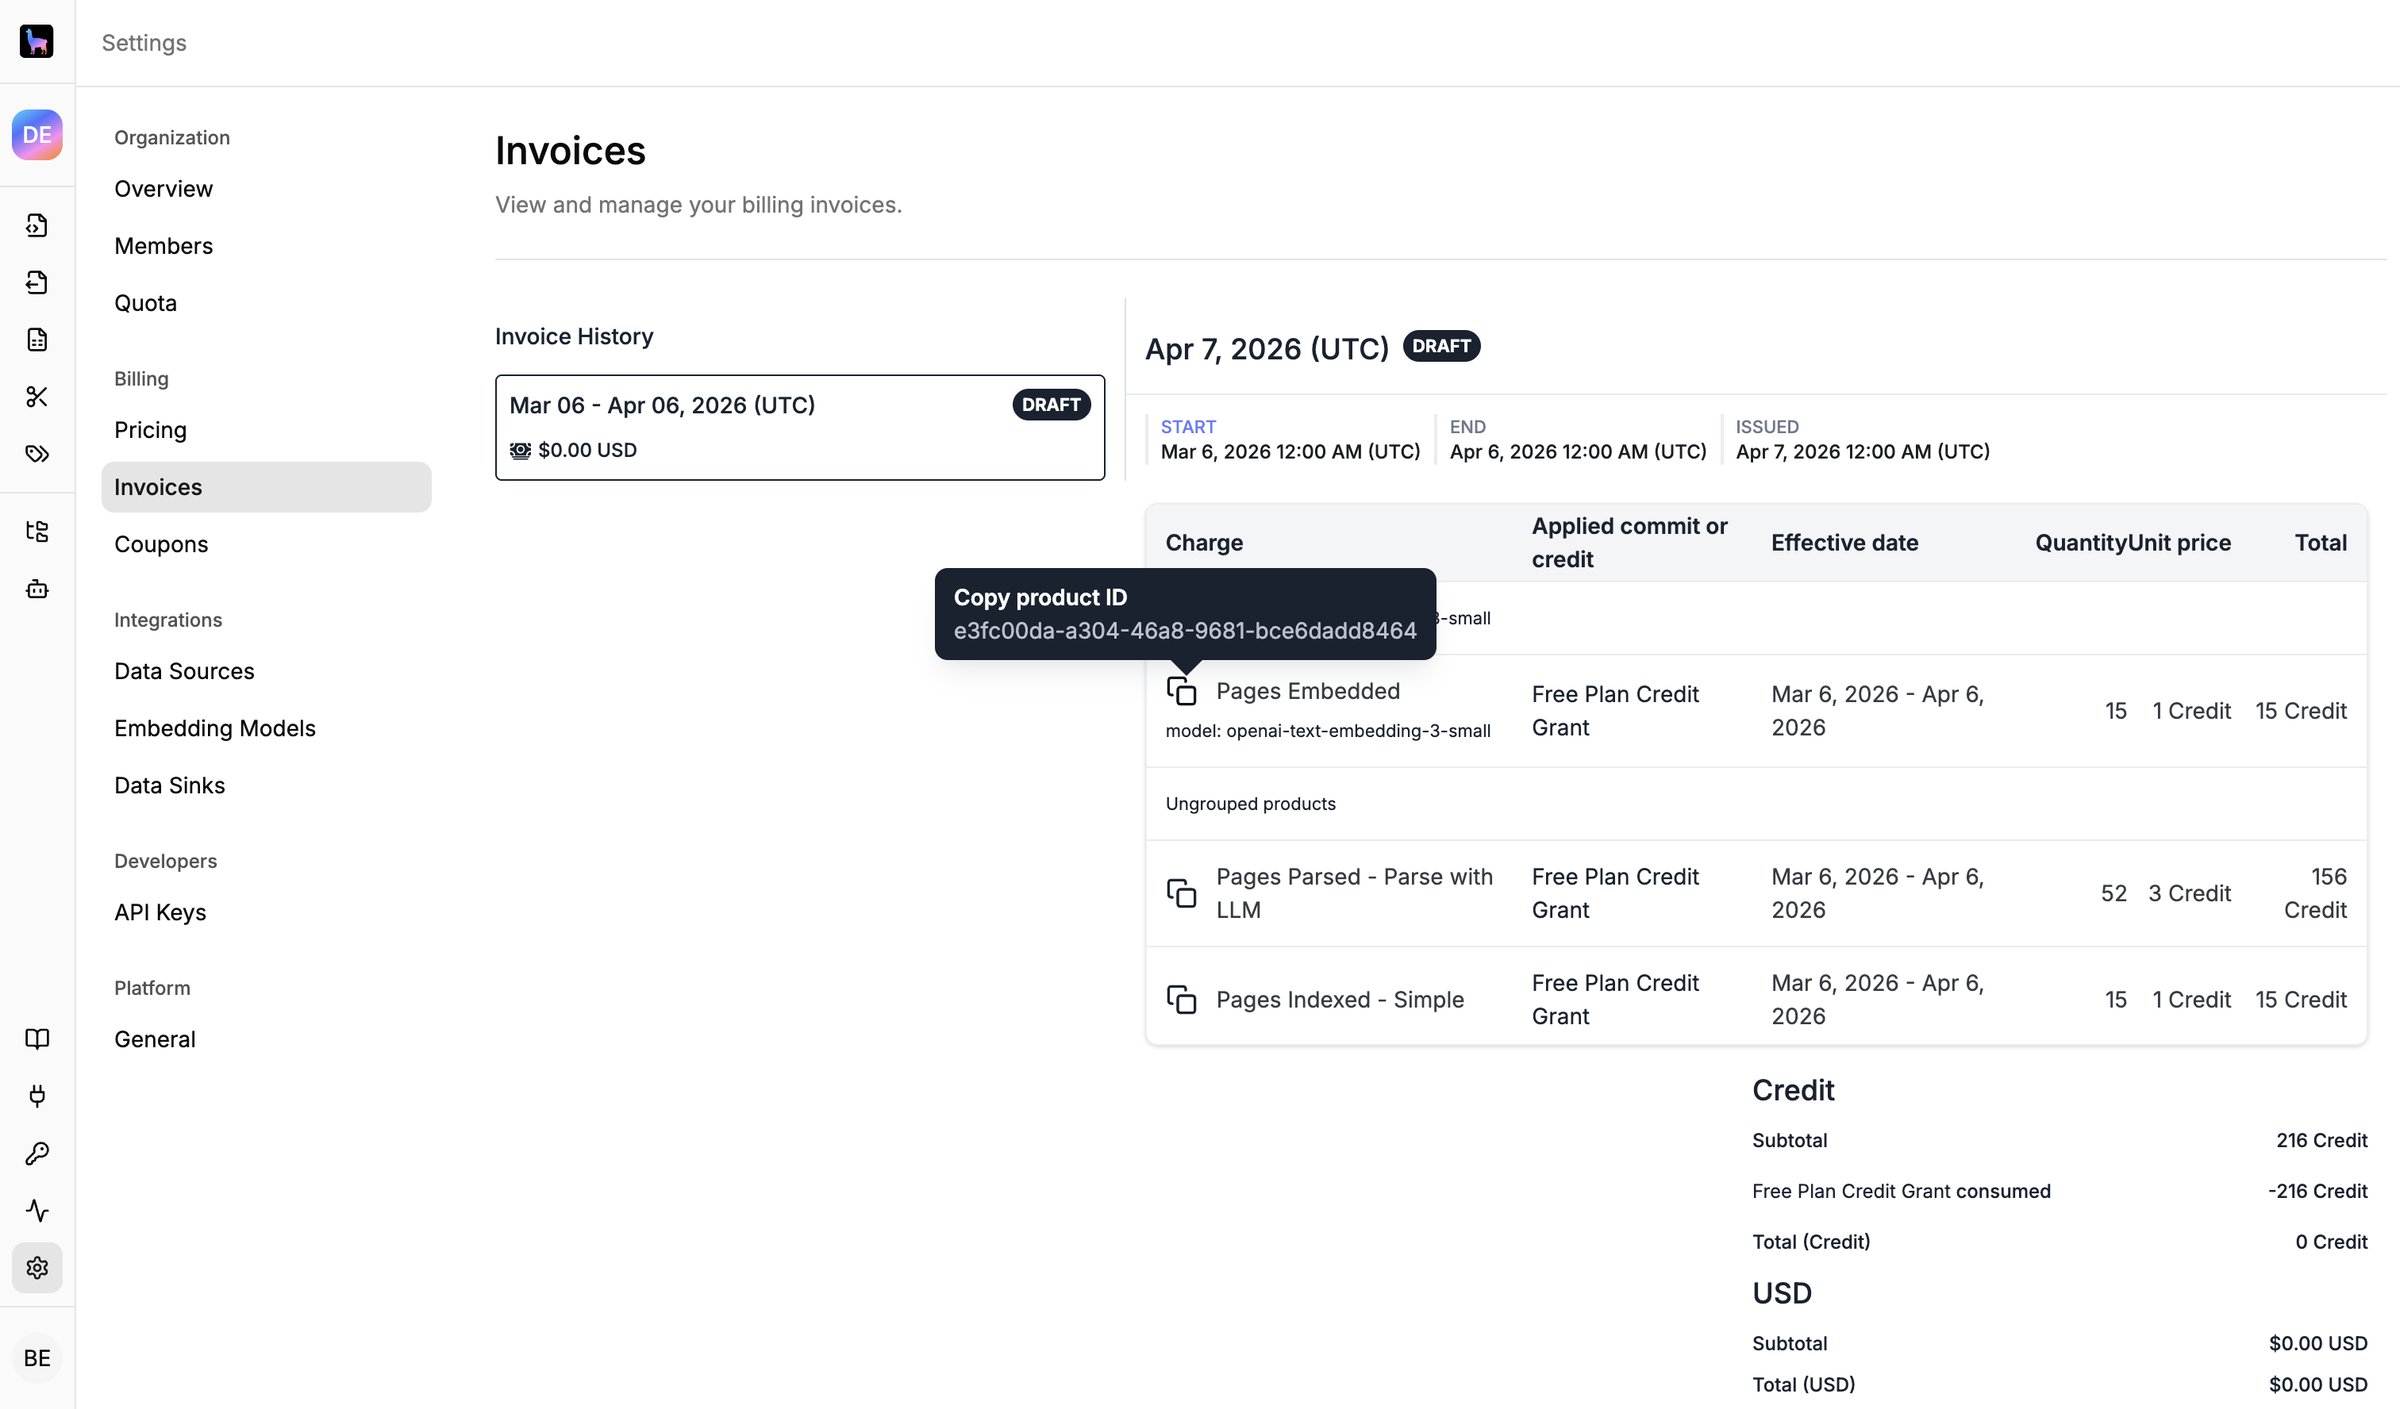Click the Settings header title
The height and width of the screenshot is (1409, 2400).
(144, 43)
